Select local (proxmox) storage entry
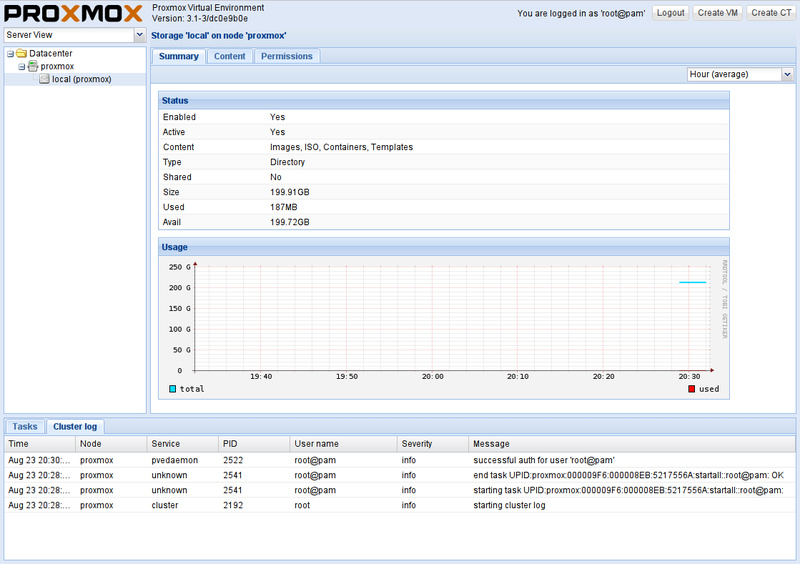This screenshot has height=564, width=800. pyautogui.click(x=82, y=79)
